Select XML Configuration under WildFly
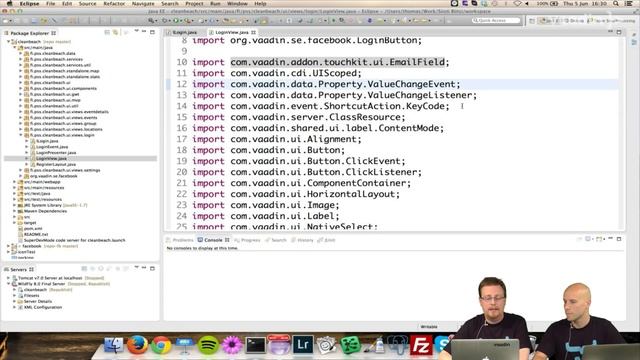Screen dimensions: 640x360 (x=43, y=307)
